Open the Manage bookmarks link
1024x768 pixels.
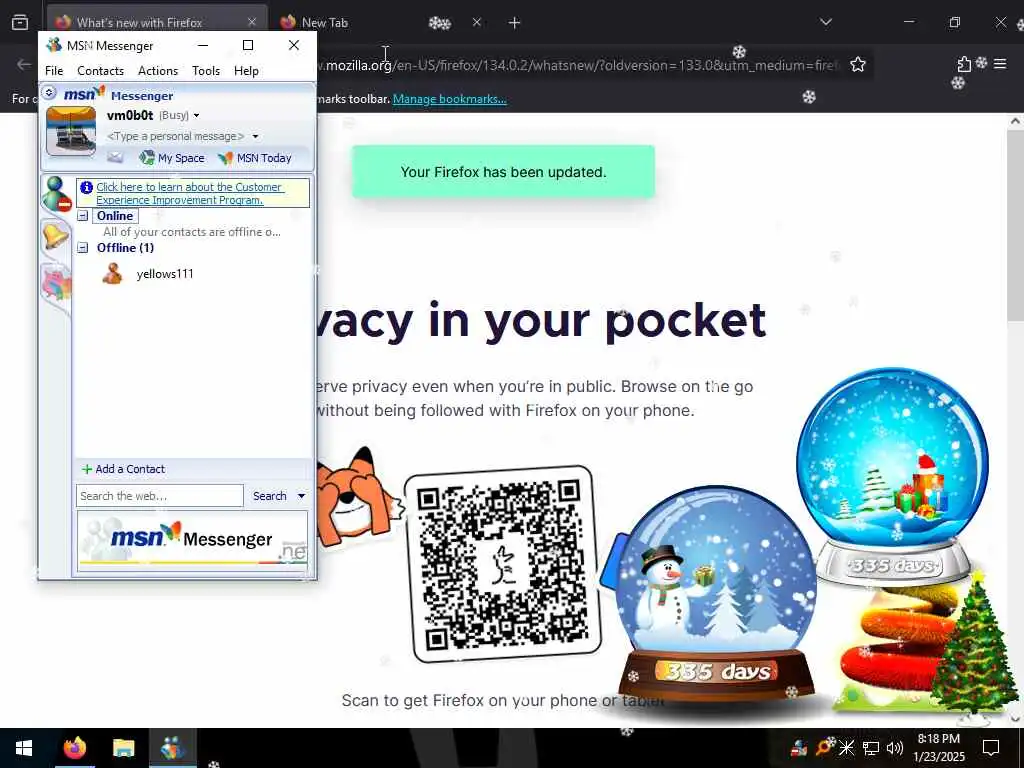(449, 99)
